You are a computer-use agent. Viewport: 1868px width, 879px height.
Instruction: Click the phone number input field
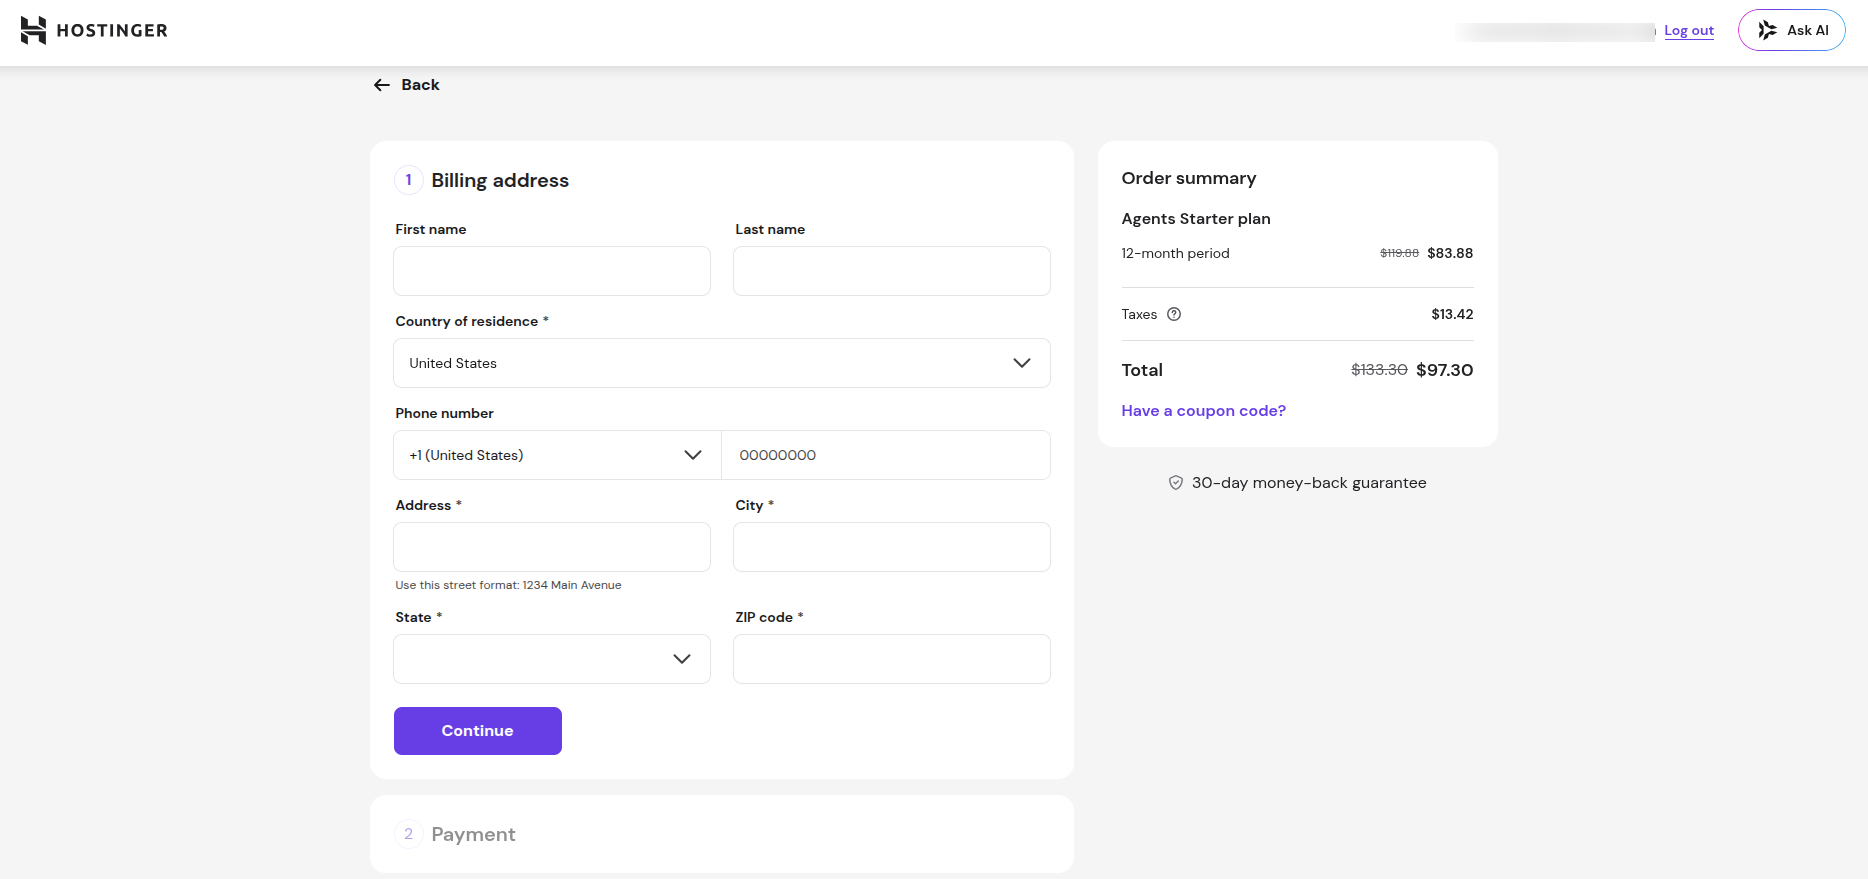(886, 455)
